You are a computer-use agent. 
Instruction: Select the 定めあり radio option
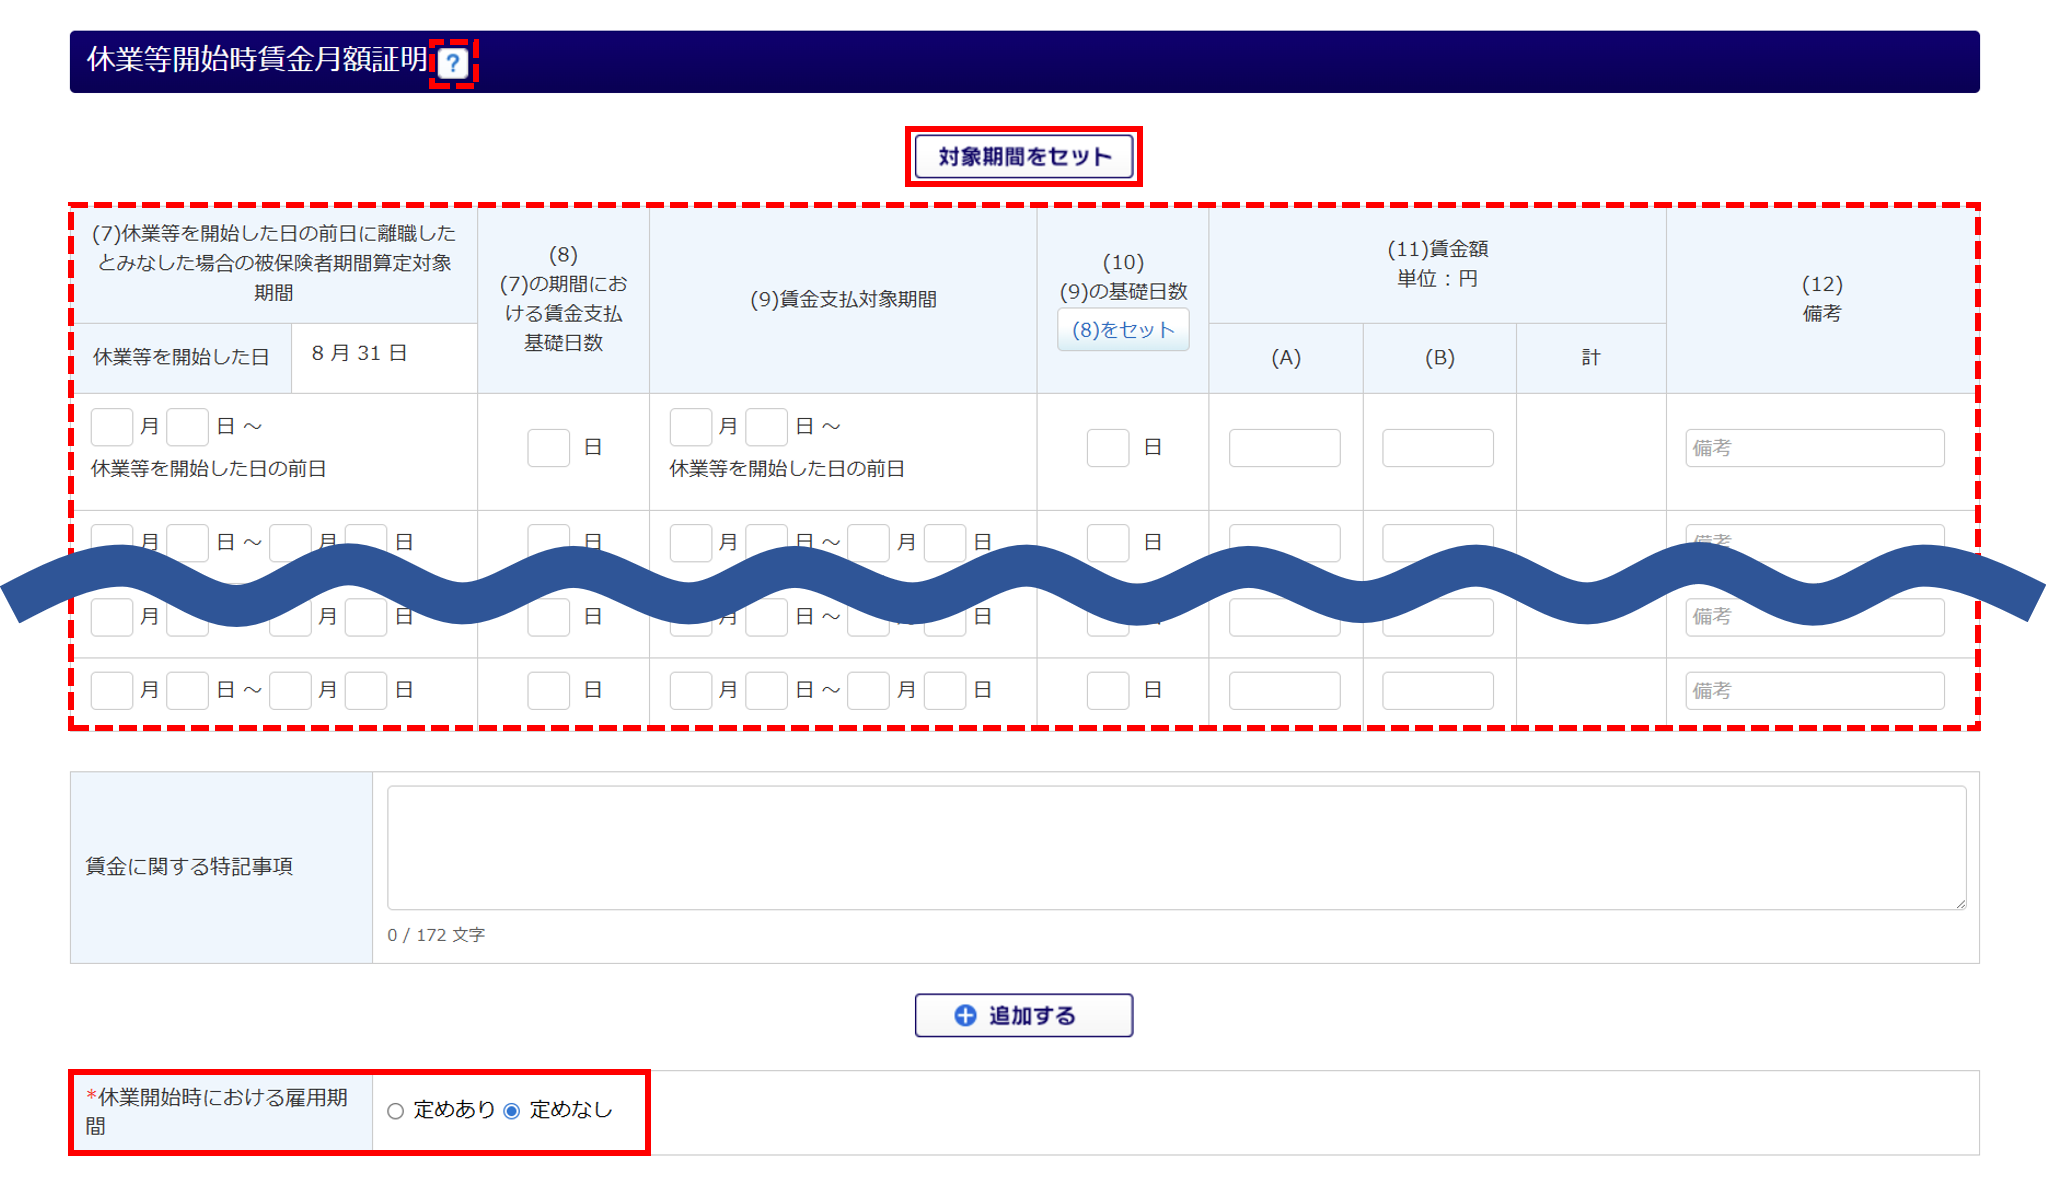coord(396,1111)
